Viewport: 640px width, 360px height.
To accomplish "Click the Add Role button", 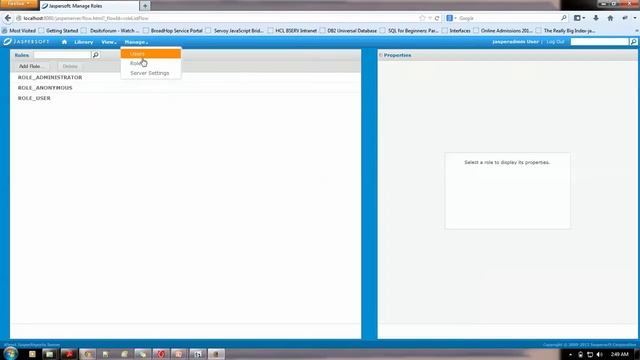I will [x=31, y=66].
